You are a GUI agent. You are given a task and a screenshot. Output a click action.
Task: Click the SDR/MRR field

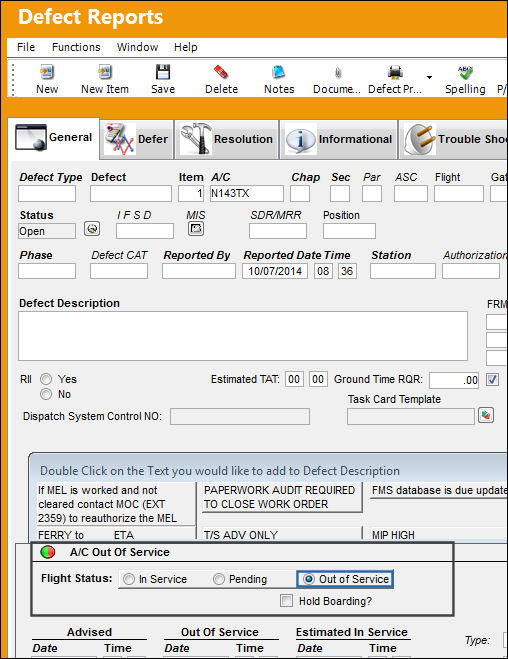pos(278,231)
